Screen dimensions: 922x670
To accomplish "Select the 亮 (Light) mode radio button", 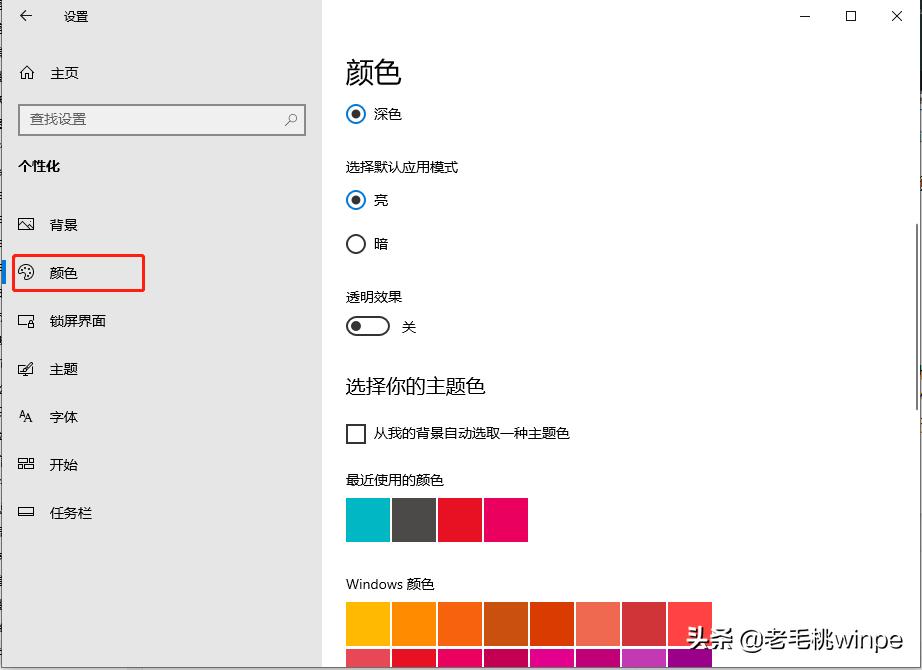I will (355, 199).
